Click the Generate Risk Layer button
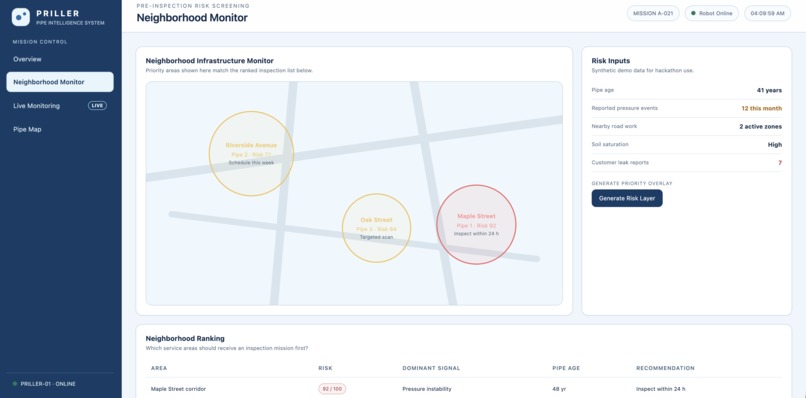 [x=627, y=198]
